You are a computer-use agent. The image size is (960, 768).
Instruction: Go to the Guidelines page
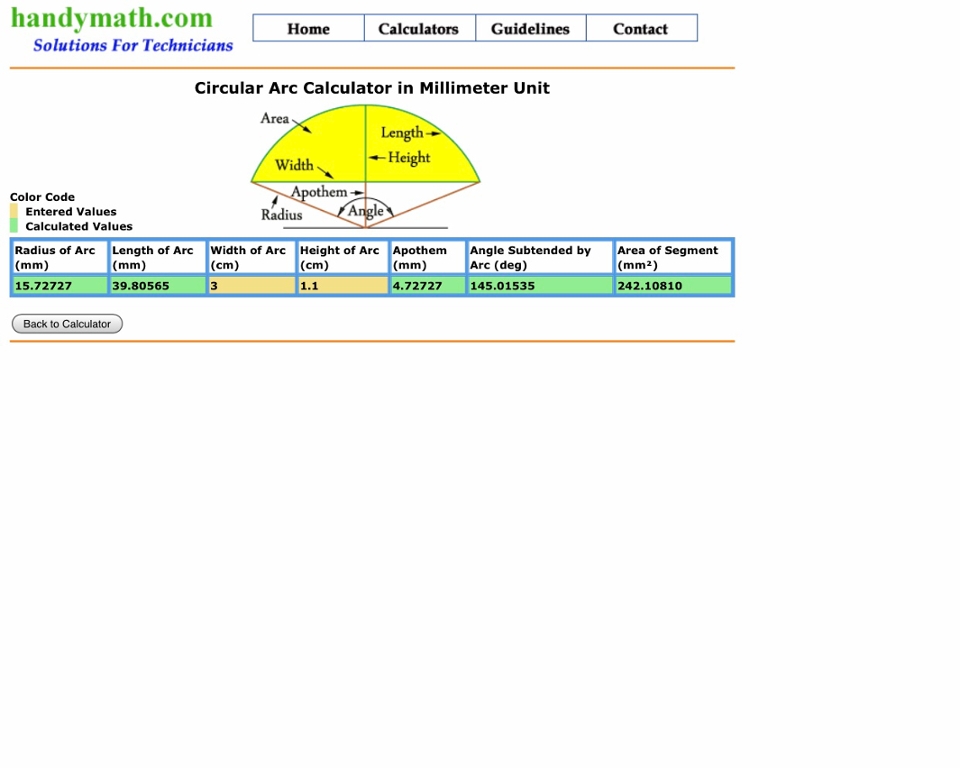pyautogui.click(x=530, y=29)
